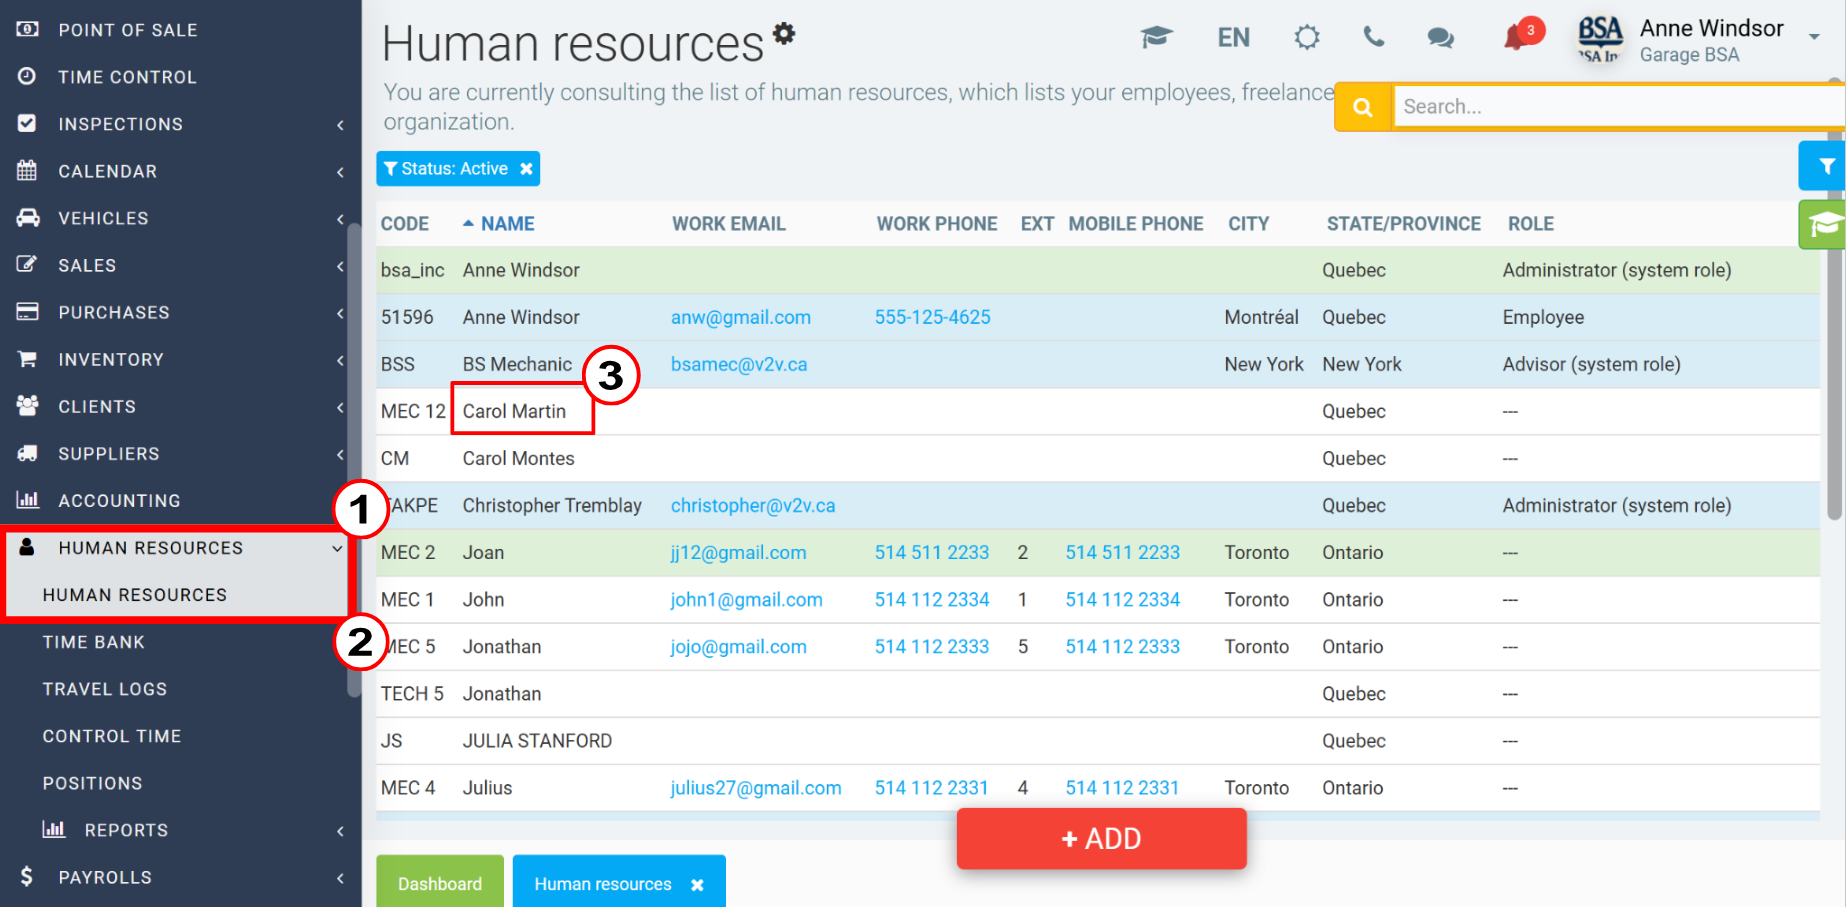The width and height of the screenshot is (1846, 907).
Task: Expand the Inventory submenu arrow
Action: [340, 360]
